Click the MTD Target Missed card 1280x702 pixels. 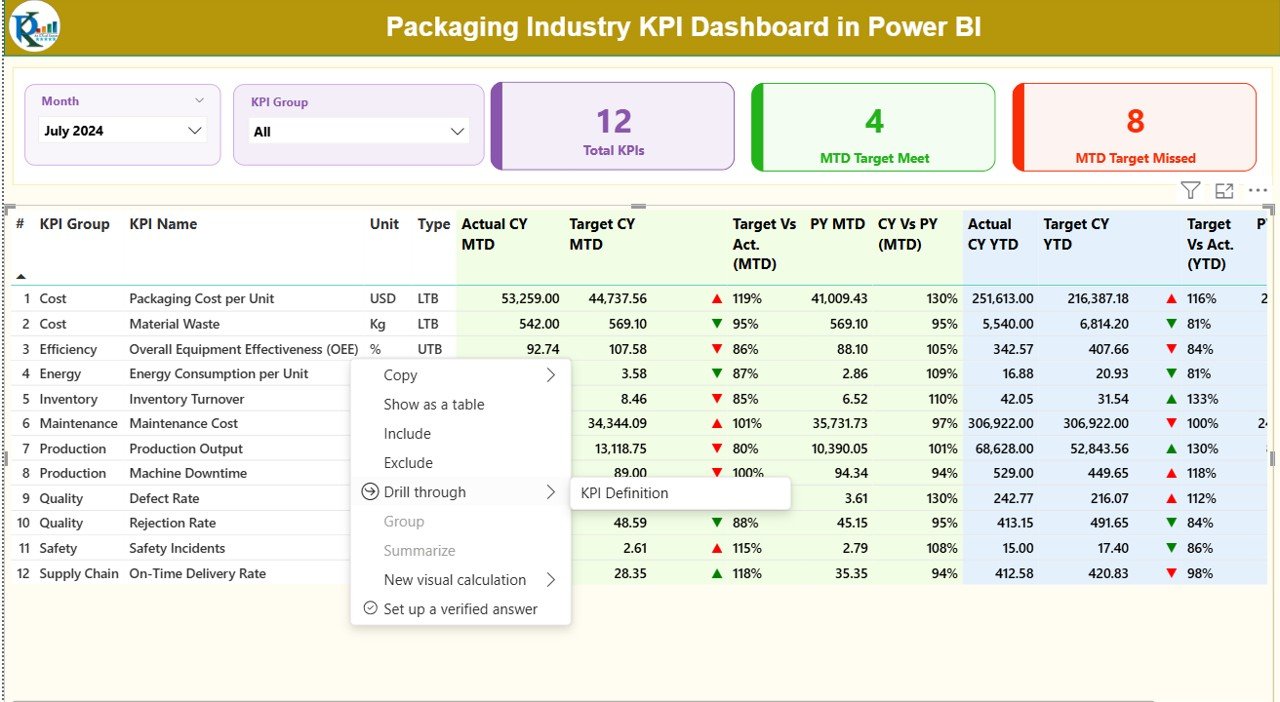click(1135, 127)
